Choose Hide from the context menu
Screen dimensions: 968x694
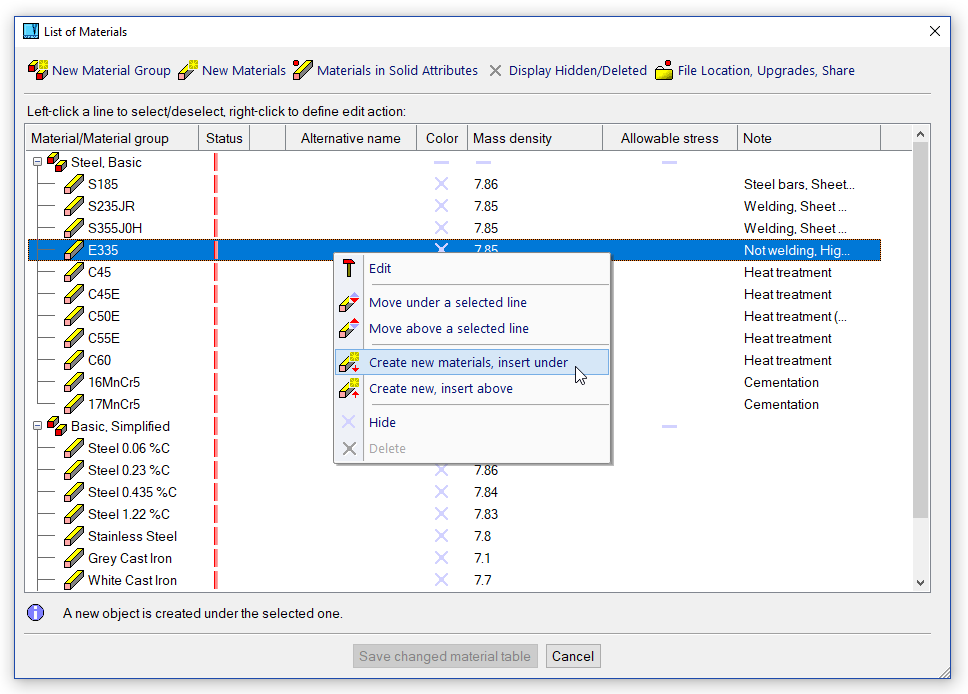(x=382, y=422)
